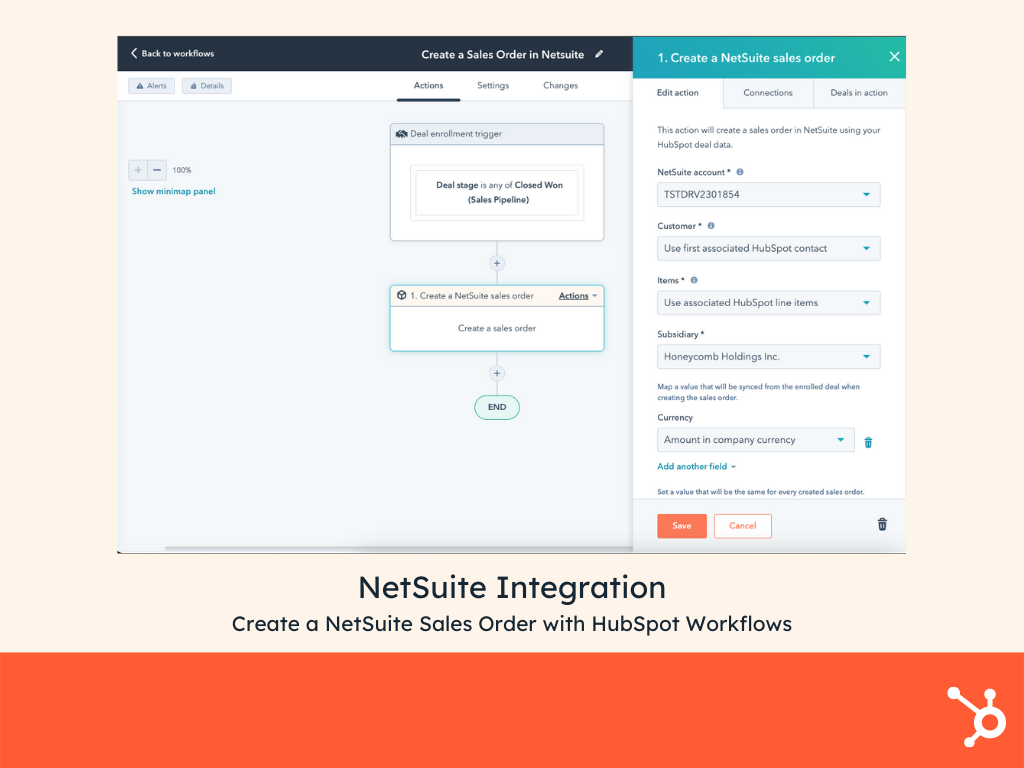Add a step below the enrollment trigger
The image size is (1024, 768).
497,263
